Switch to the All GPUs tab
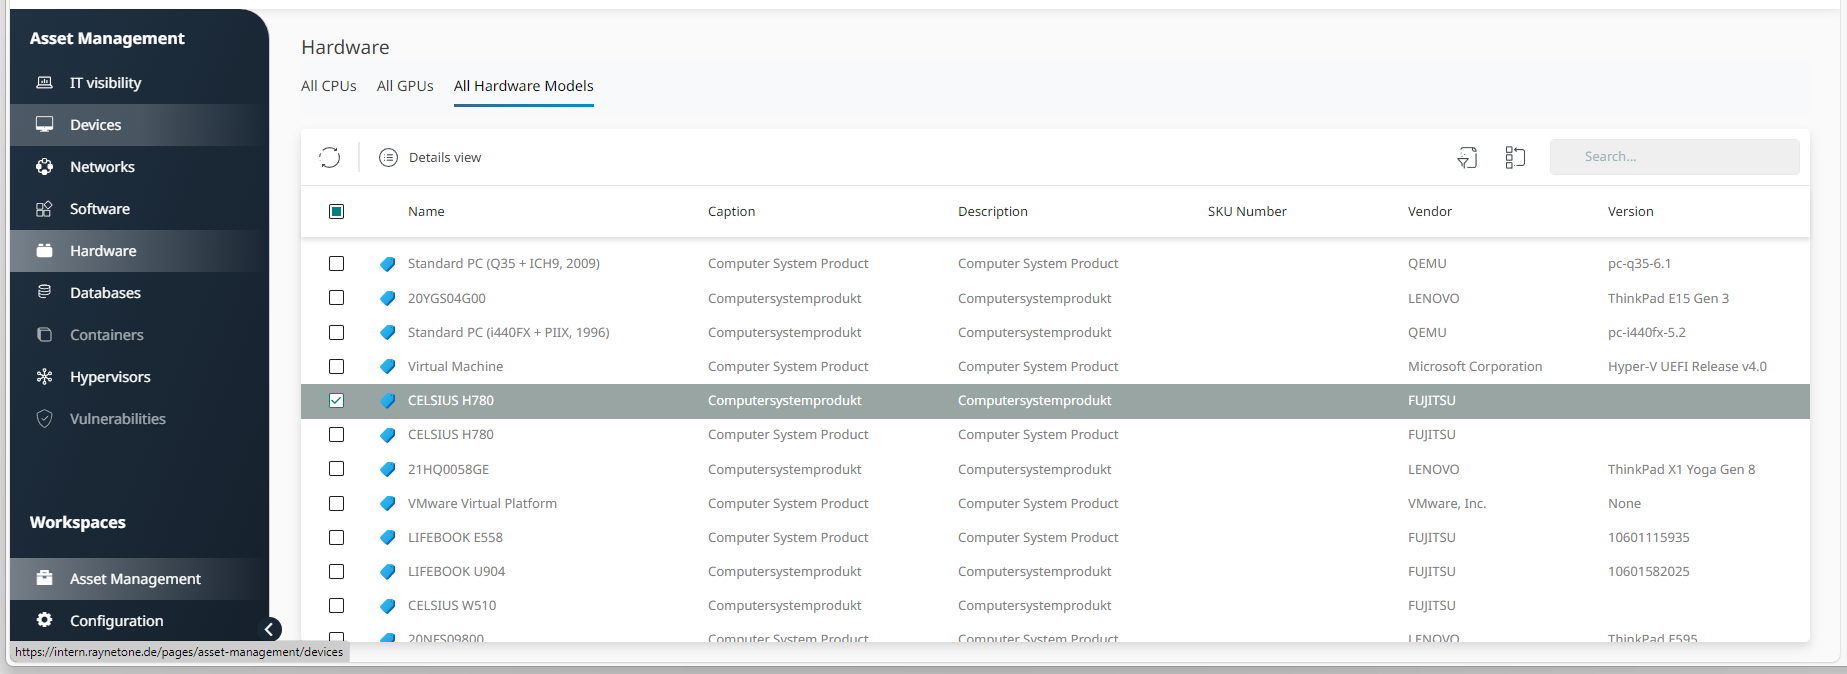This screenshot has width=1847, height=674. click(x=405, y=86)
